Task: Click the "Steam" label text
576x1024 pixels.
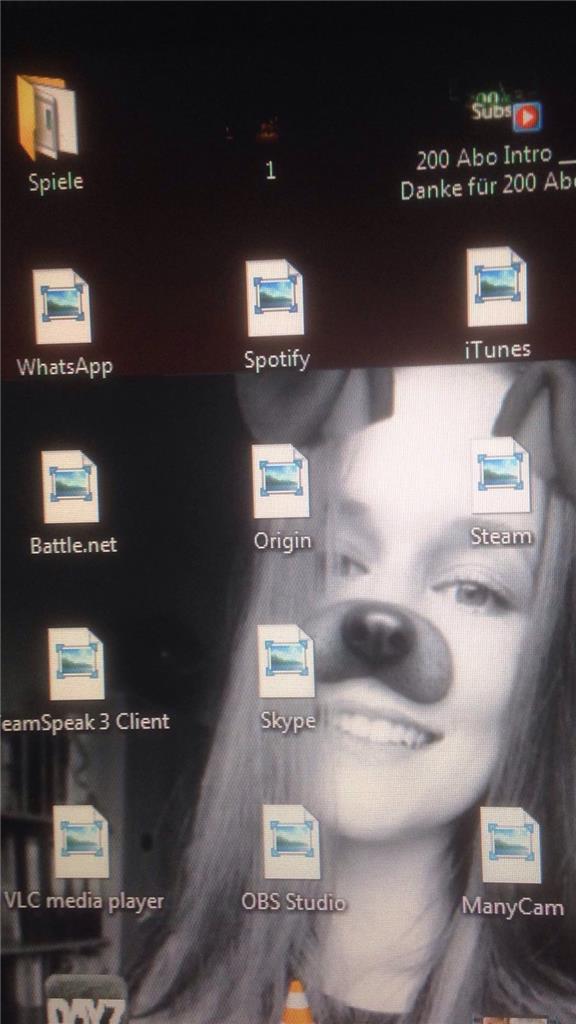Action: click(502, 536)
